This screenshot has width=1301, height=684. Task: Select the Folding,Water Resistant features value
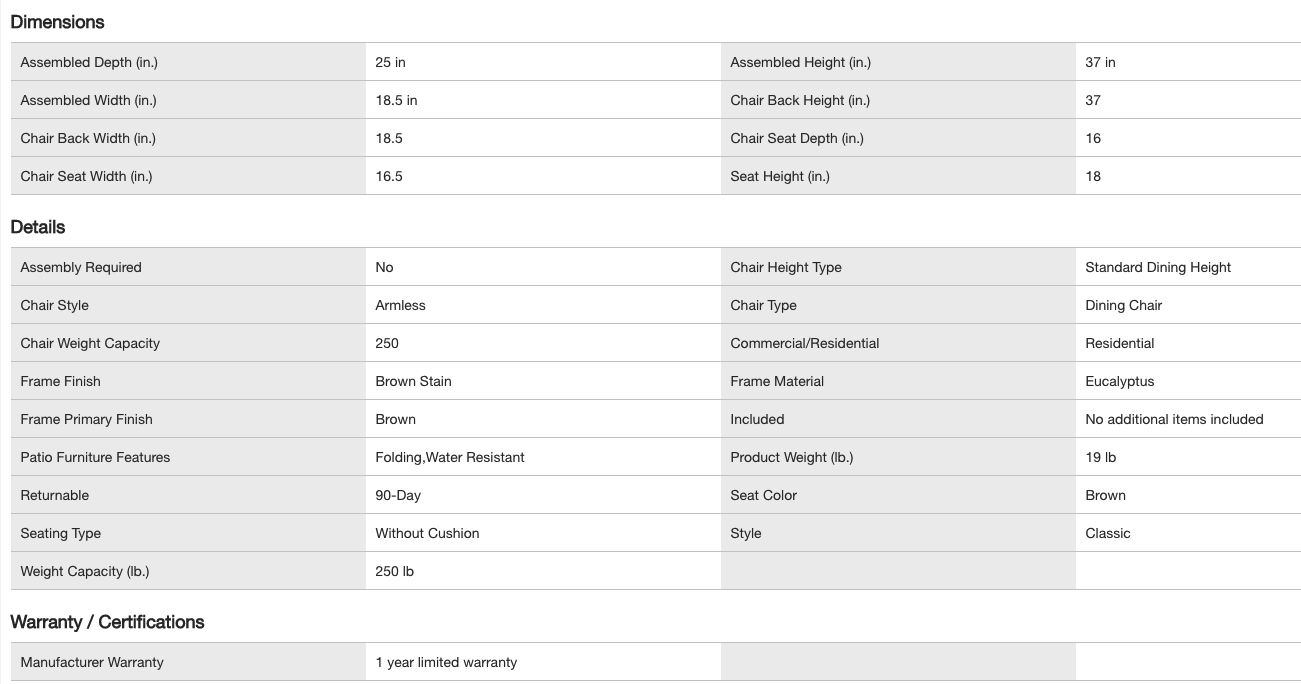click(x=449, y=457)
